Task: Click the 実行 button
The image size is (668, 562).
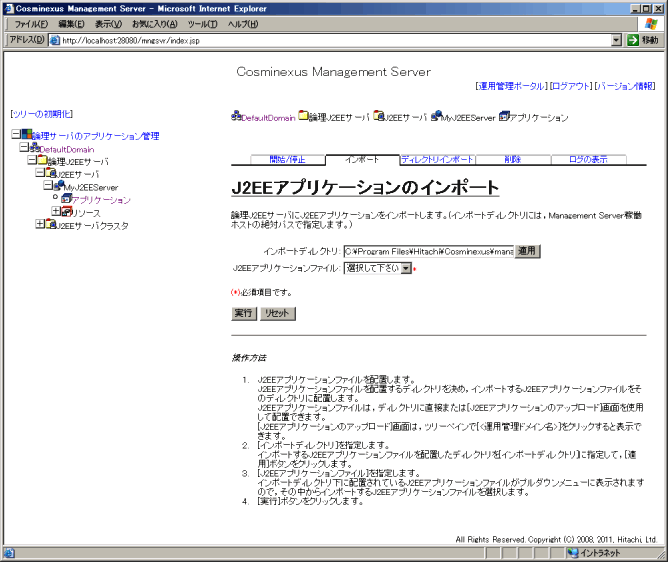Action: pyautogui.click(x=243, y=313)
